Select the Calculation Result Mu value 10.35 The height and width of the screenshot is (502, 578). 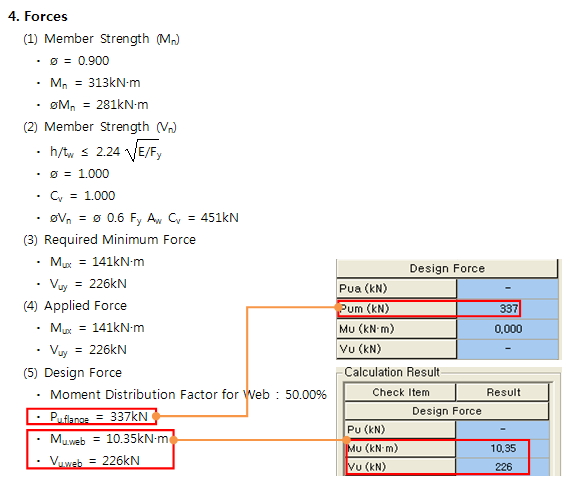[503, 448]
